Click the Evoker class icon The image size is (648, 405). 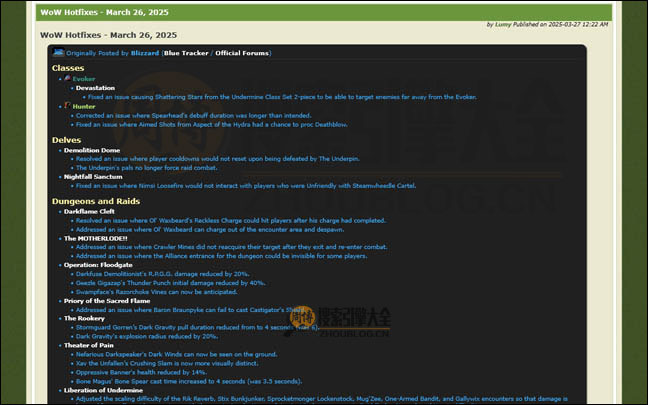pyautogui.click(x=67, y=78)
